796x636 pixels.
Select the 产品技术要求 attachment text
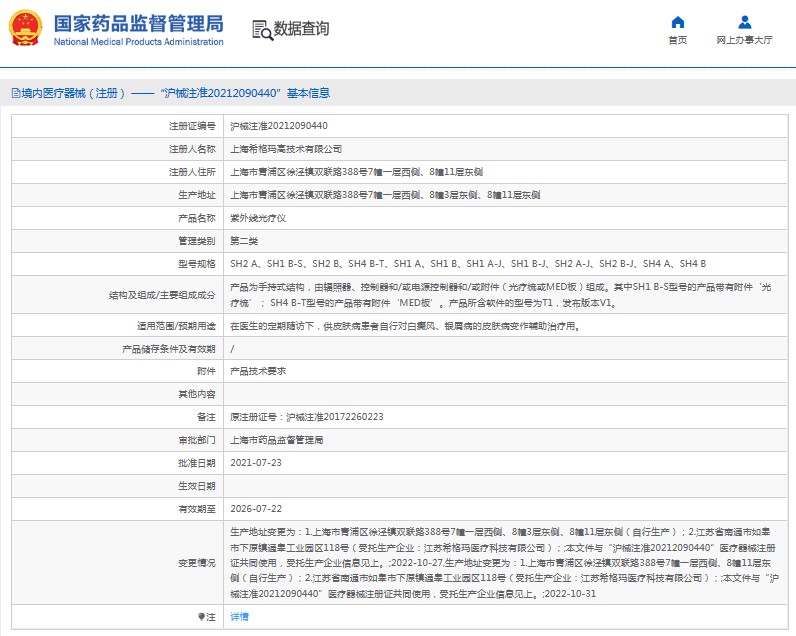[258, 372]
